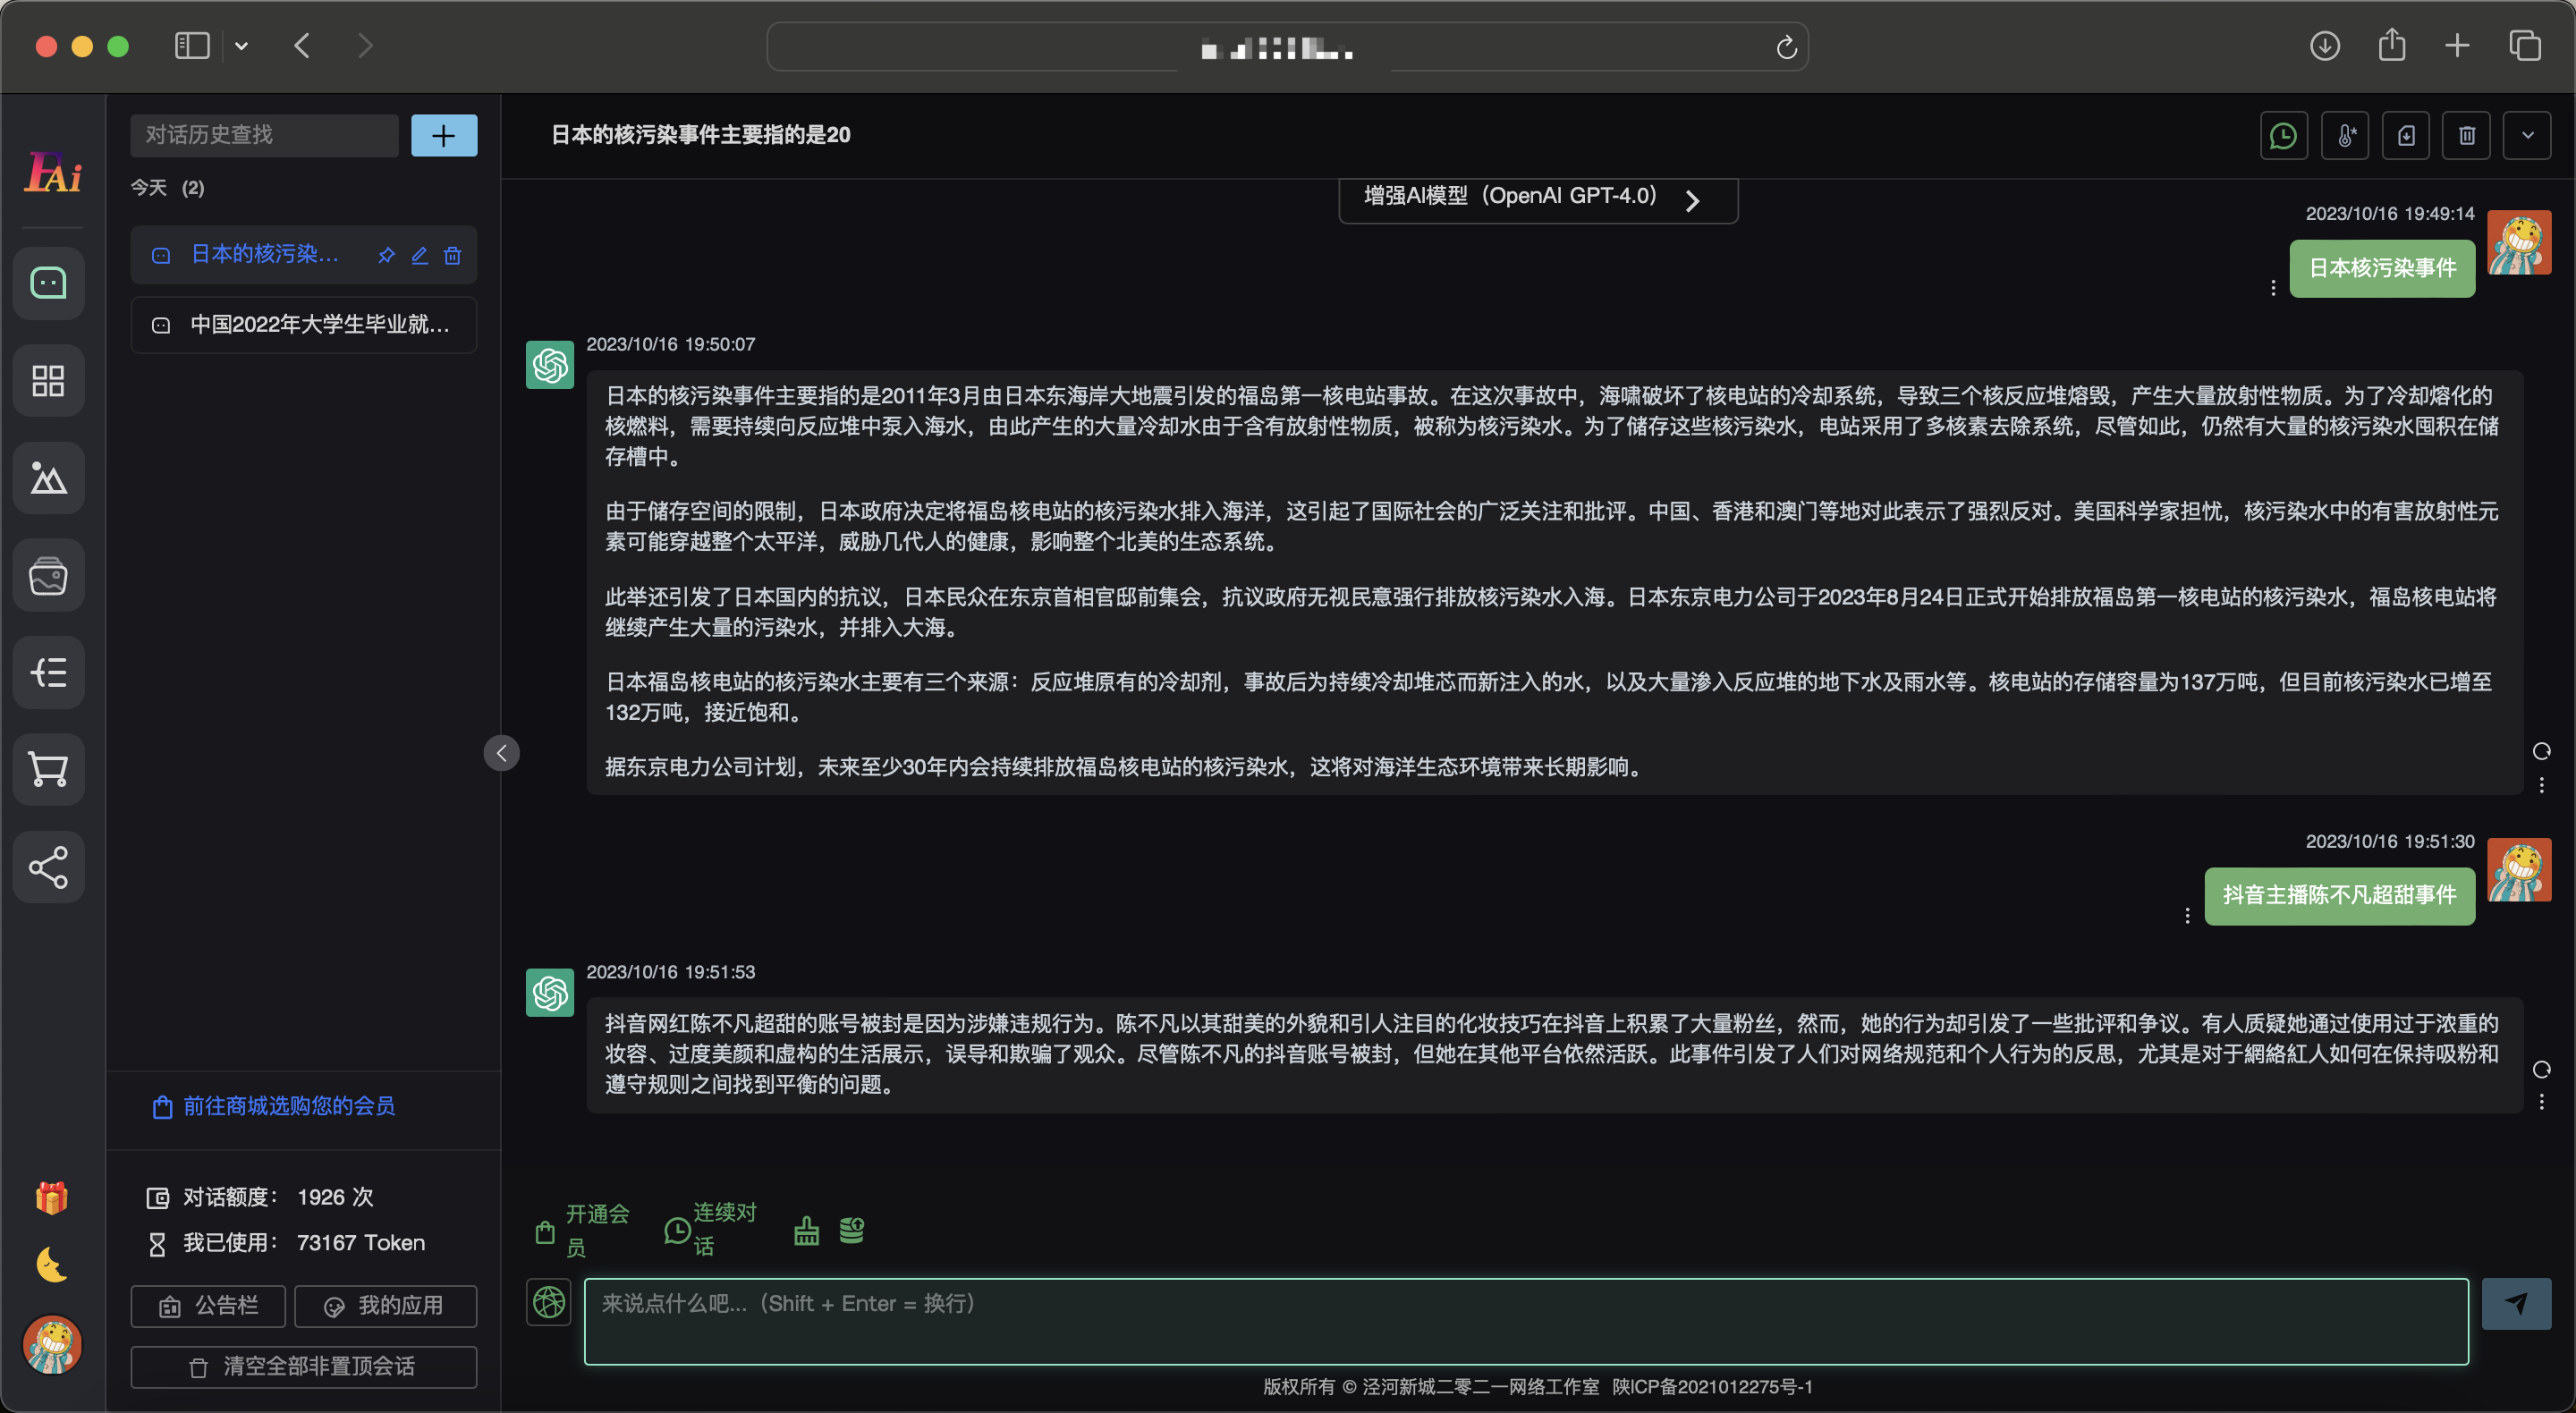This screenshot has height=1413, width=2576.
Task: Create a new conversation with plus button
Action: (444, 135)
